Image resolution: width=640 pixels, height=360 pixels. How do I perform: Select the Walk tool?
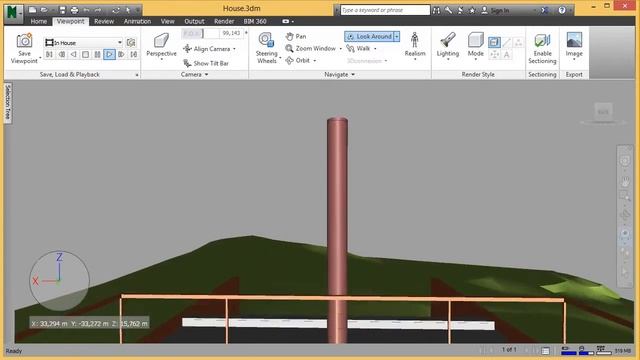point(358,49)
